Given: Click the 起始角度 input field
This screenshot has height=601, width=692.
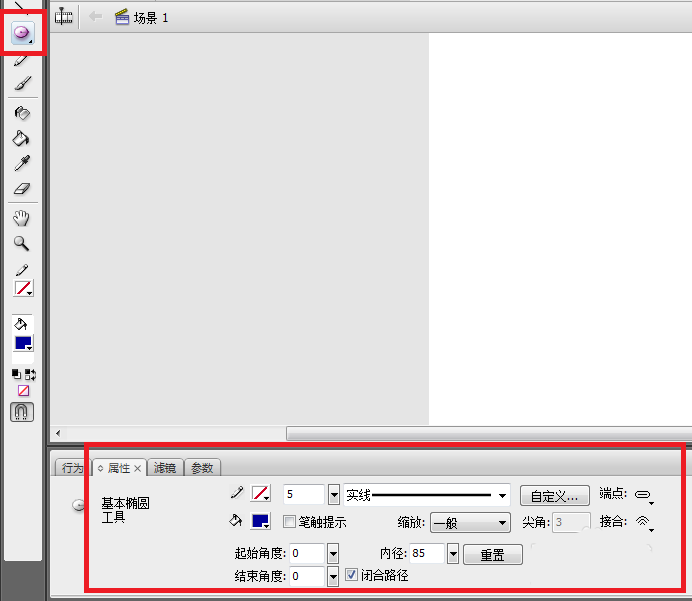Looking at the screenshot, I should [307, 553].
